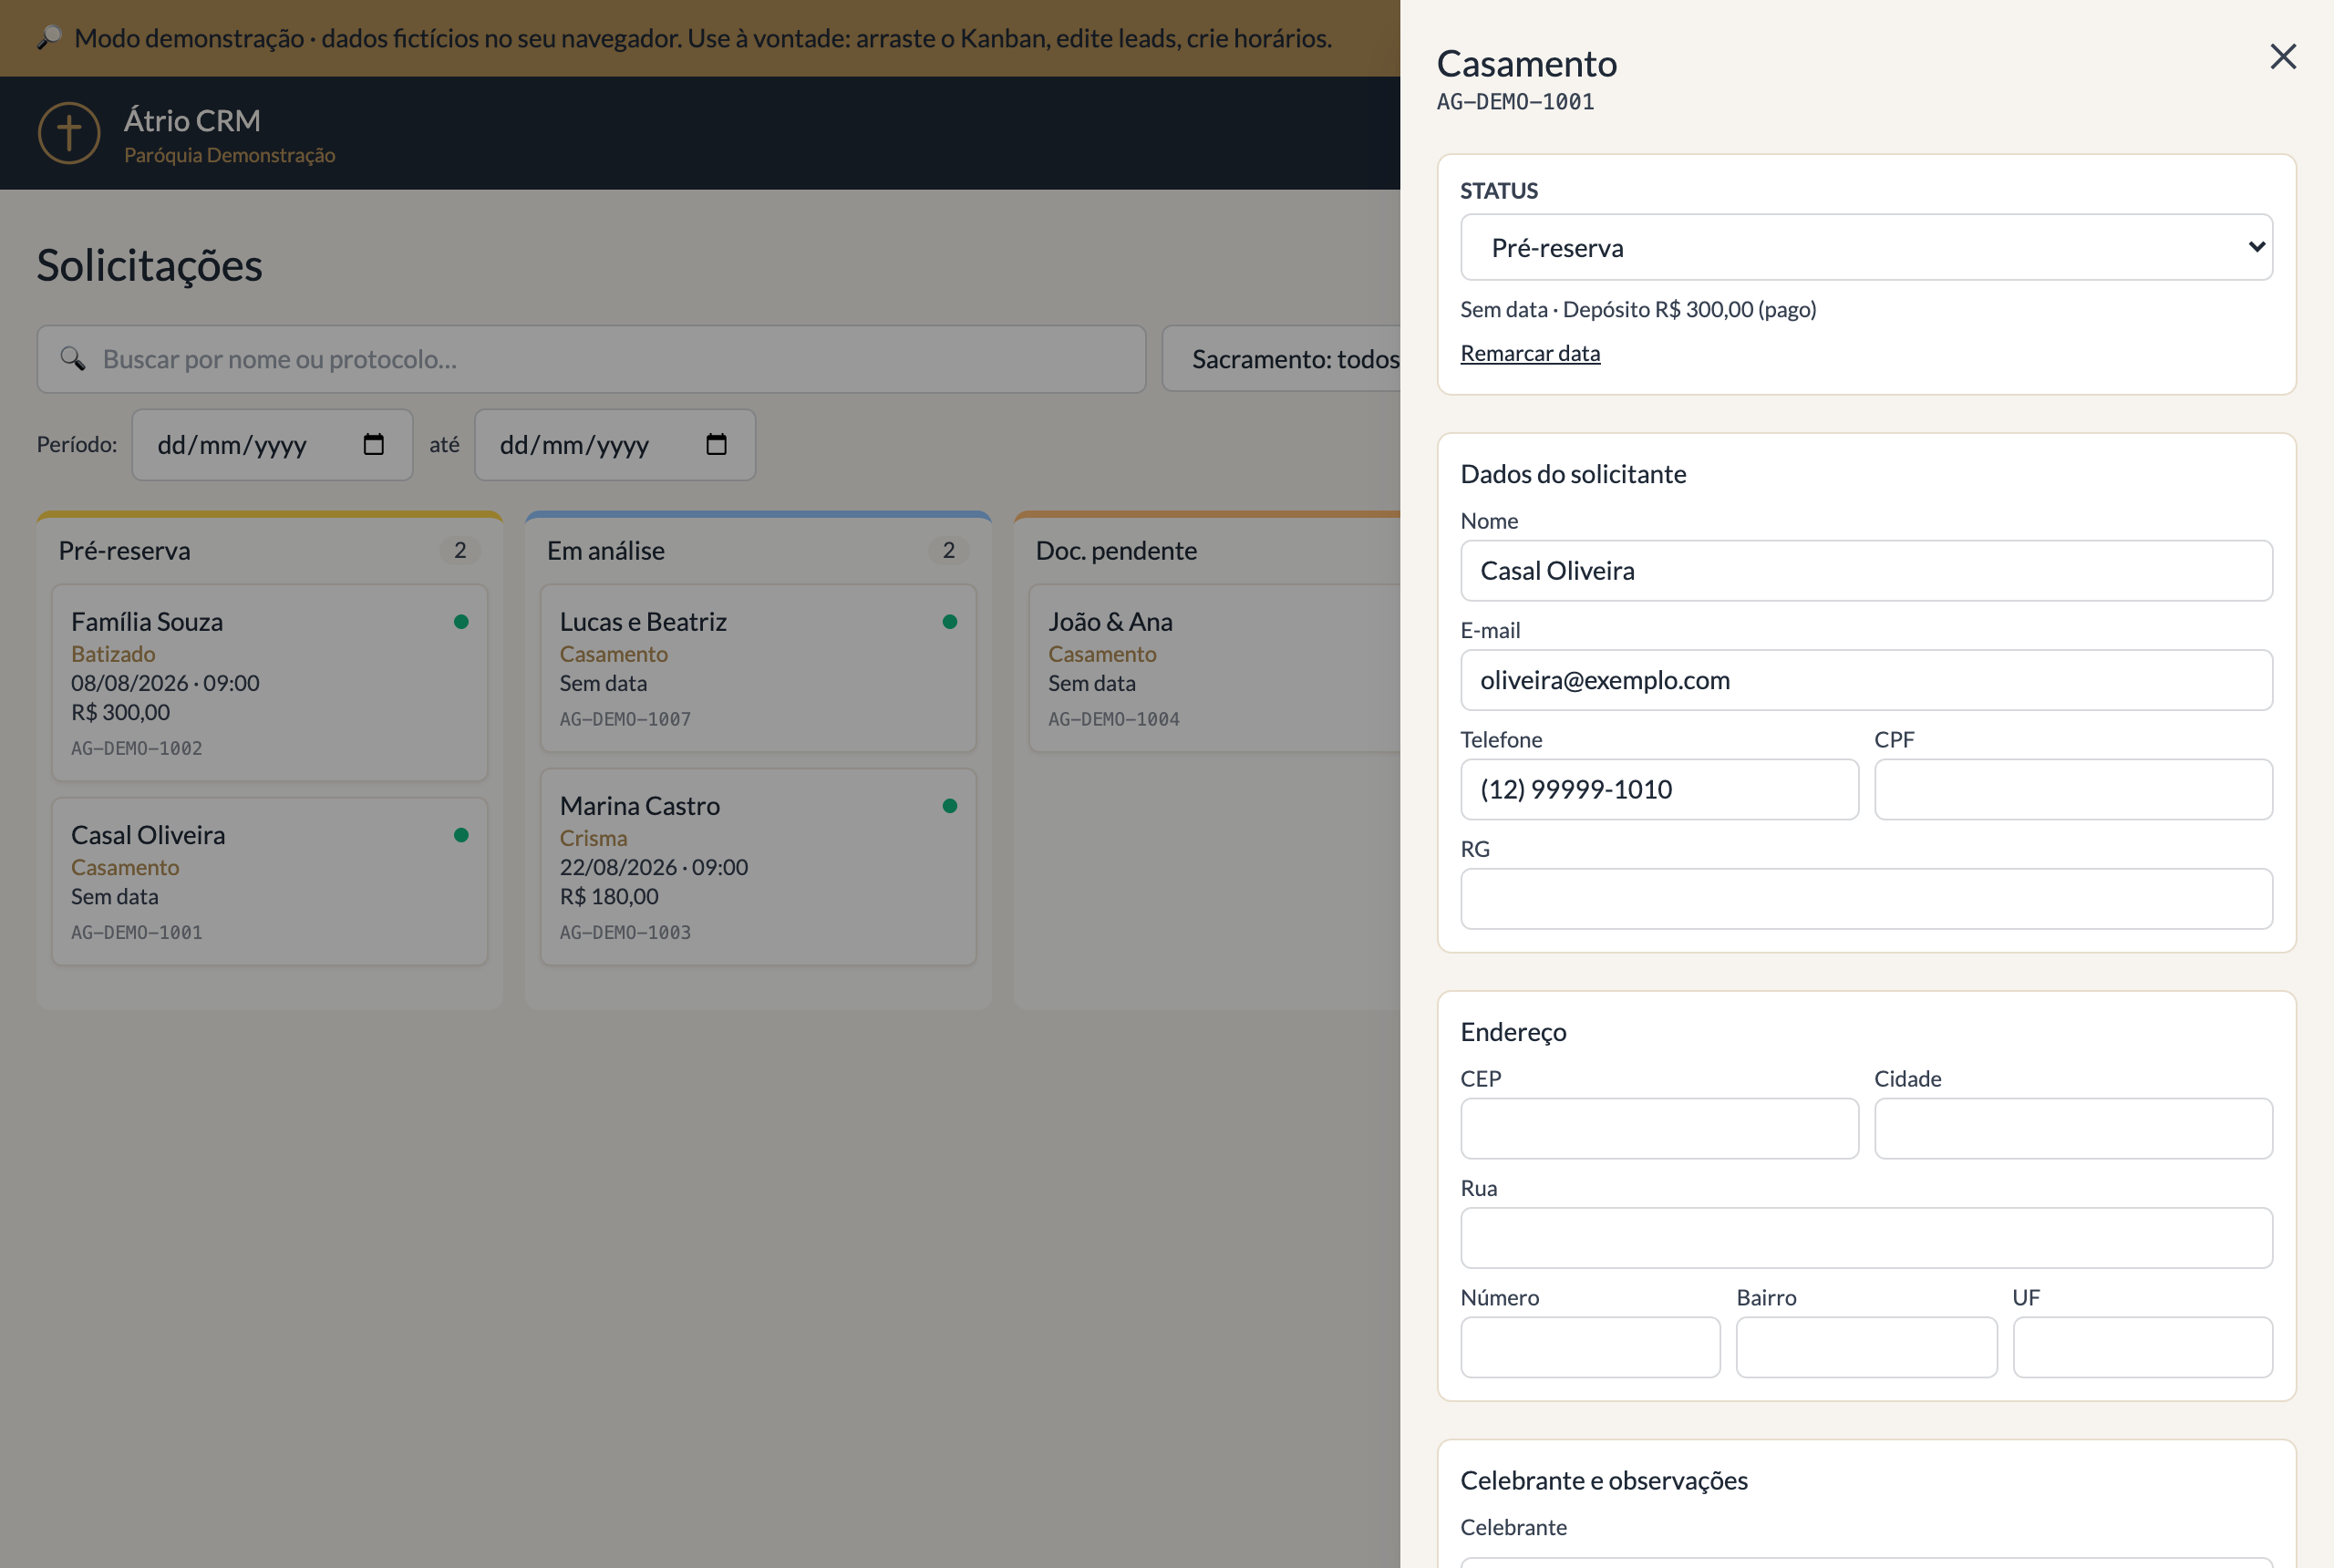Click the empty CPF field

click(2073, 789)
